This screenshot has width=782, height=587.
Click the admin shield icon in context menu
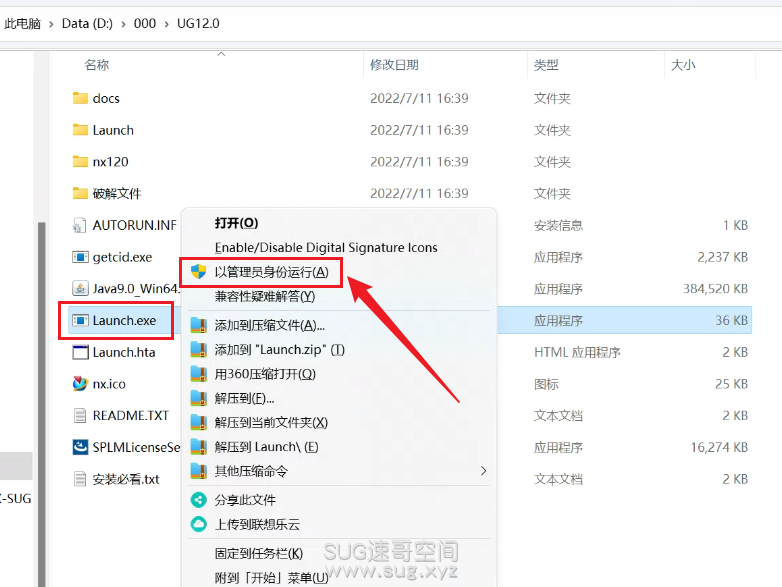(198, 272)
